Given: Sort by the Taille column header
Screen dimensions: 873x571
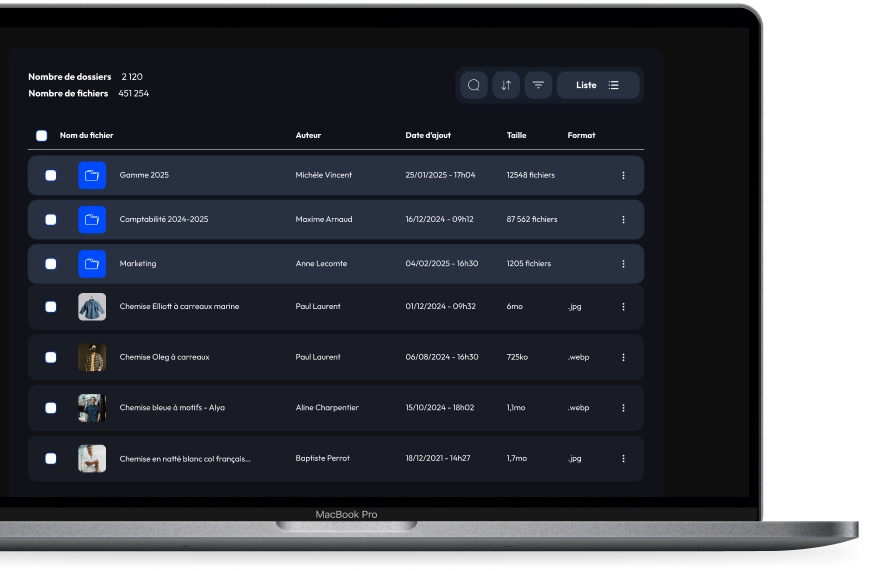Looking at the screenshot, I should click(516, 136).
